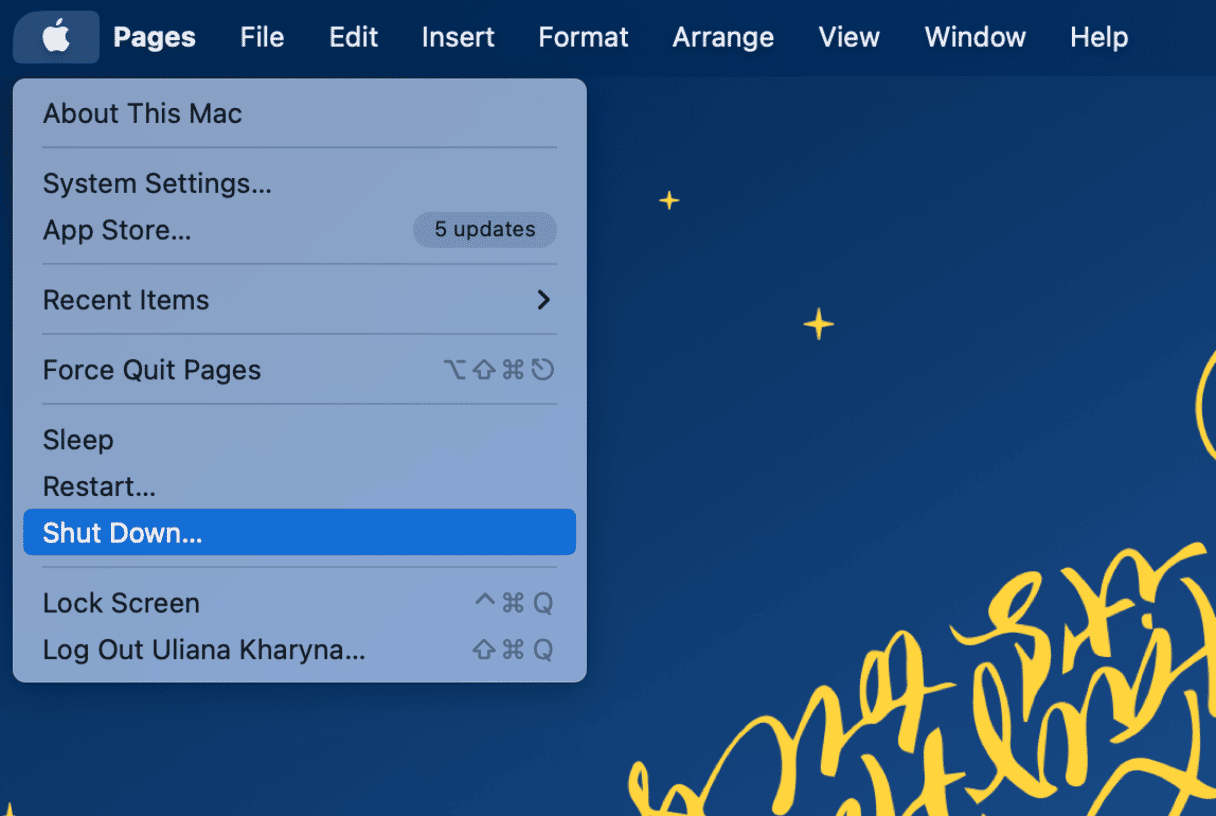This screenshot has height=816, width=1216.
Task: Open System Settings from Apple menu
Action: [x=299, y=184]
